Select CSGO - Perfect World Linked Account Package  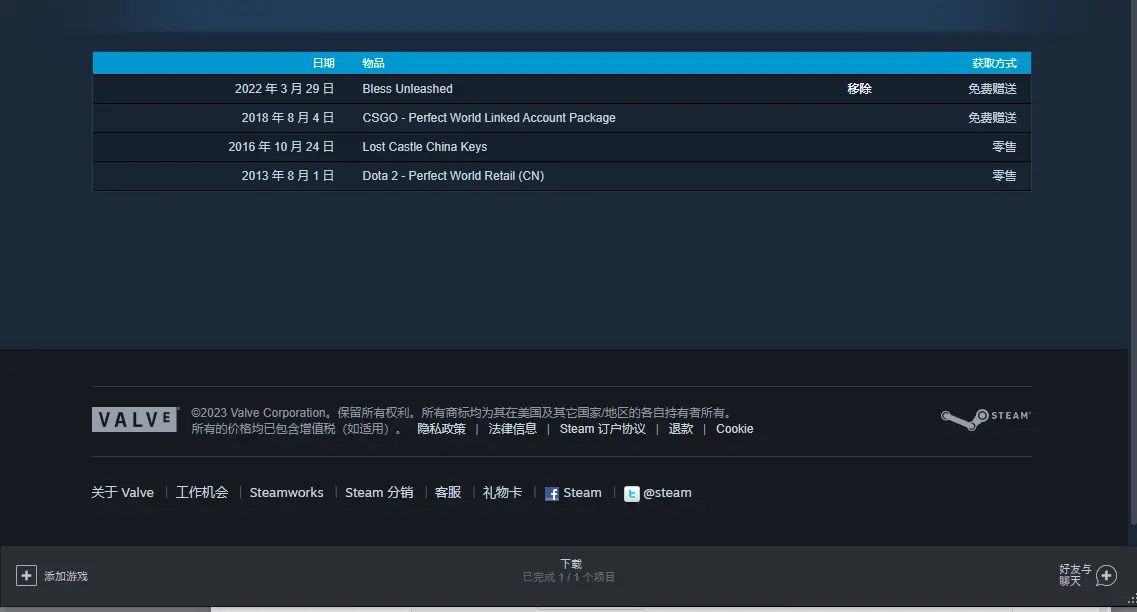click(x=489, y=117)
